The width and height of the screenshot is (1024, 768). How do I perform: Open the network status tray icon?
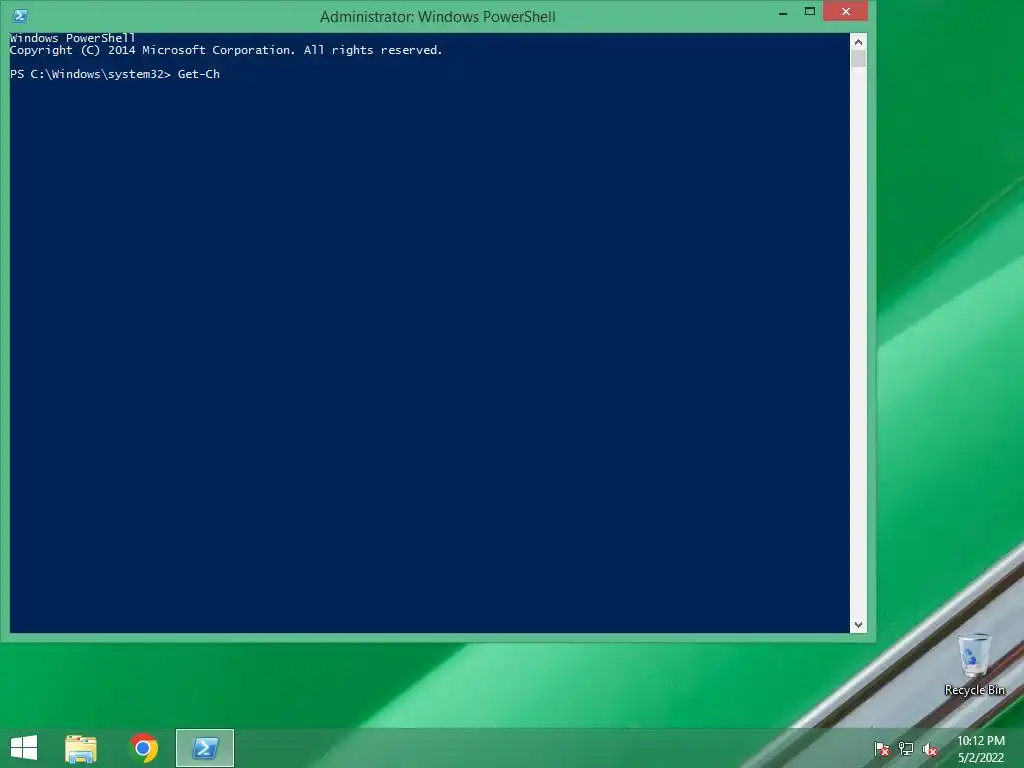point(906,749)
